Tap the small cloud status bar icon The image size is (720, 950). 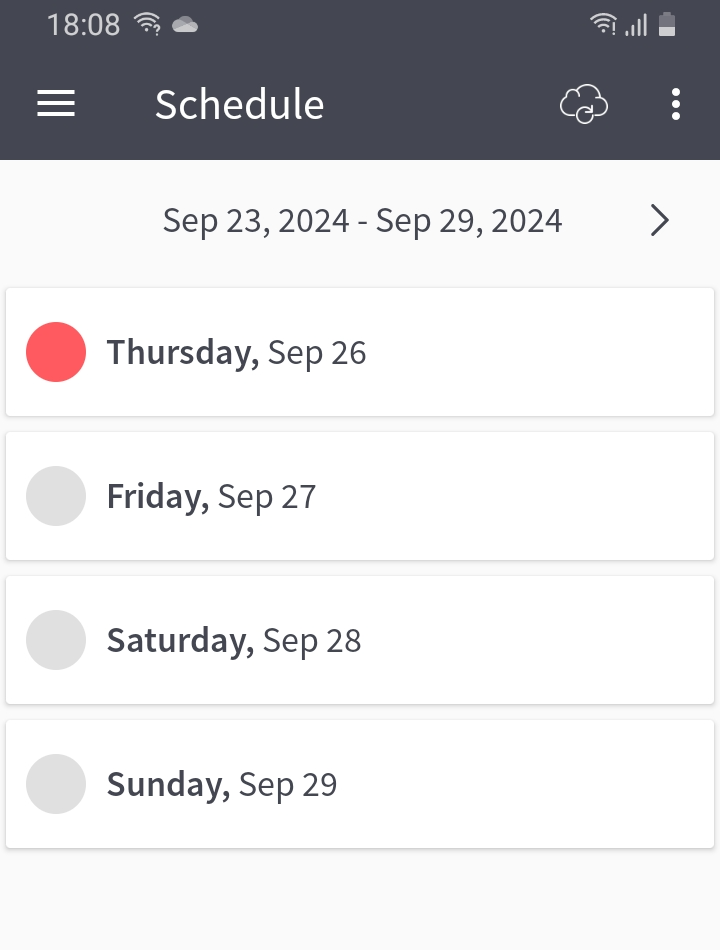tap(185, 25)
